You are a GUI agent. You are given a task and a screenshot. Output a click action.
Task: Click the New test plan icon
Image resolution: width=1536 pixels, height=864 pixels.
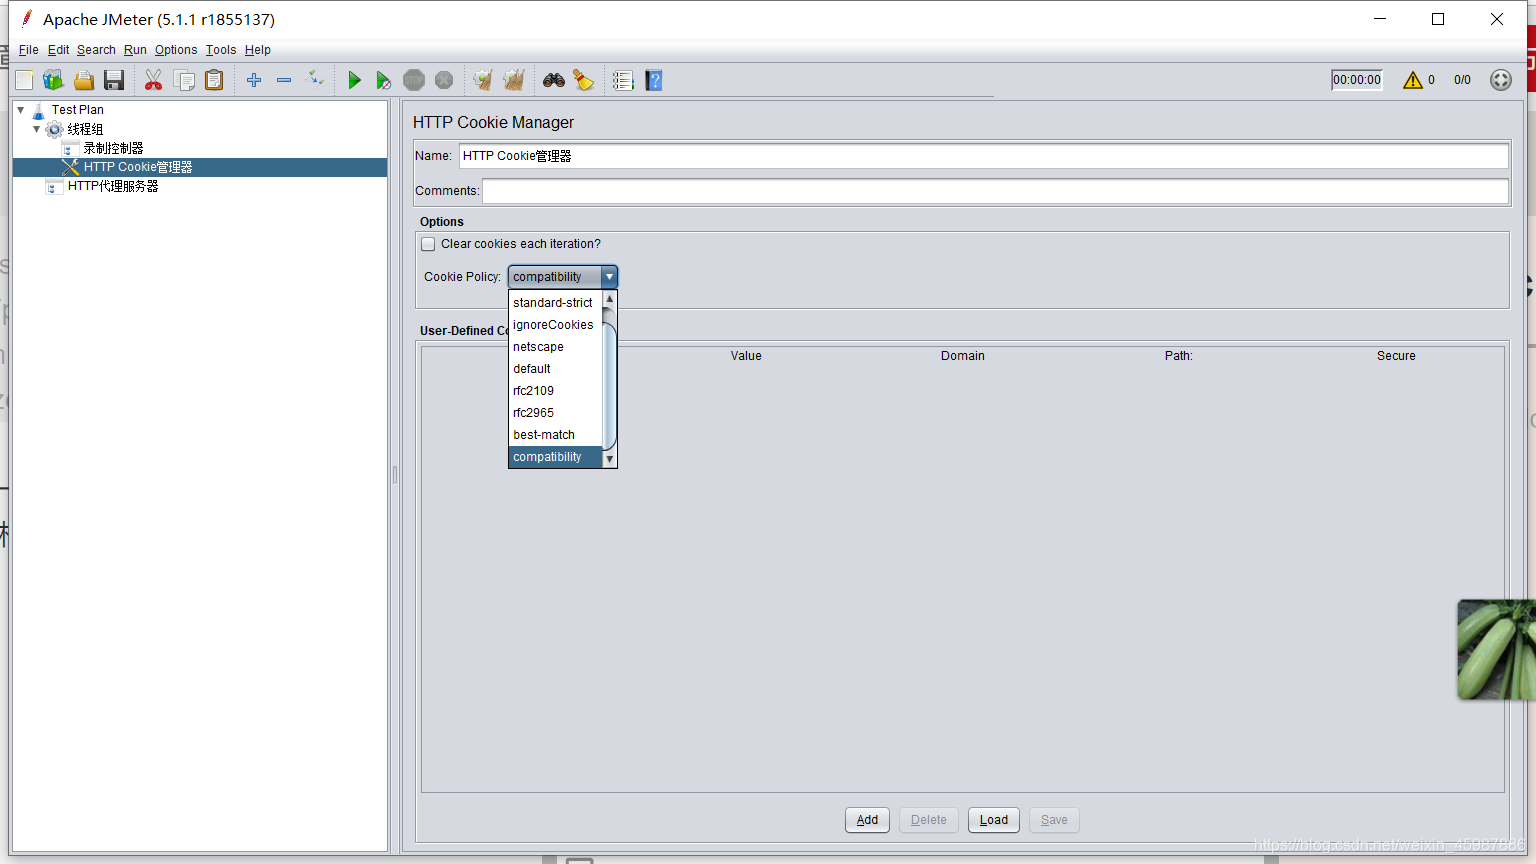[x=24, y=80]
